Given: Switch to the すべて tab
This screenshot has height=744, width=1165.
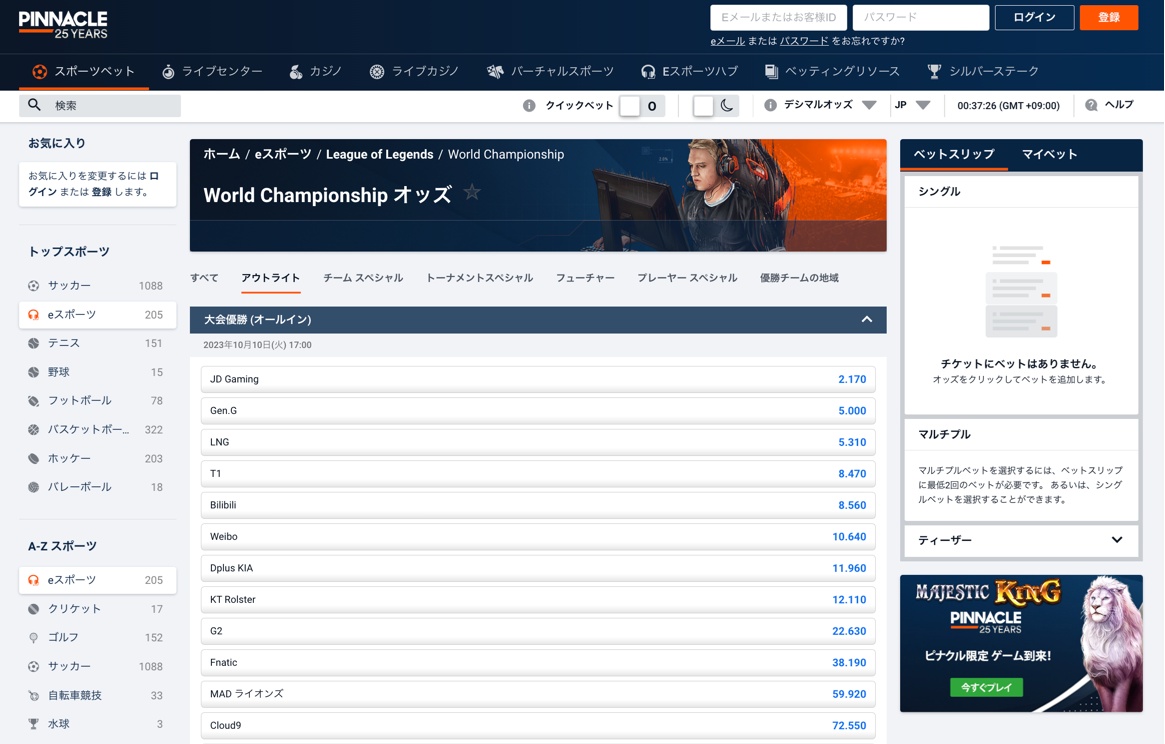Looking at the screenshot, I should click(204, 278).
